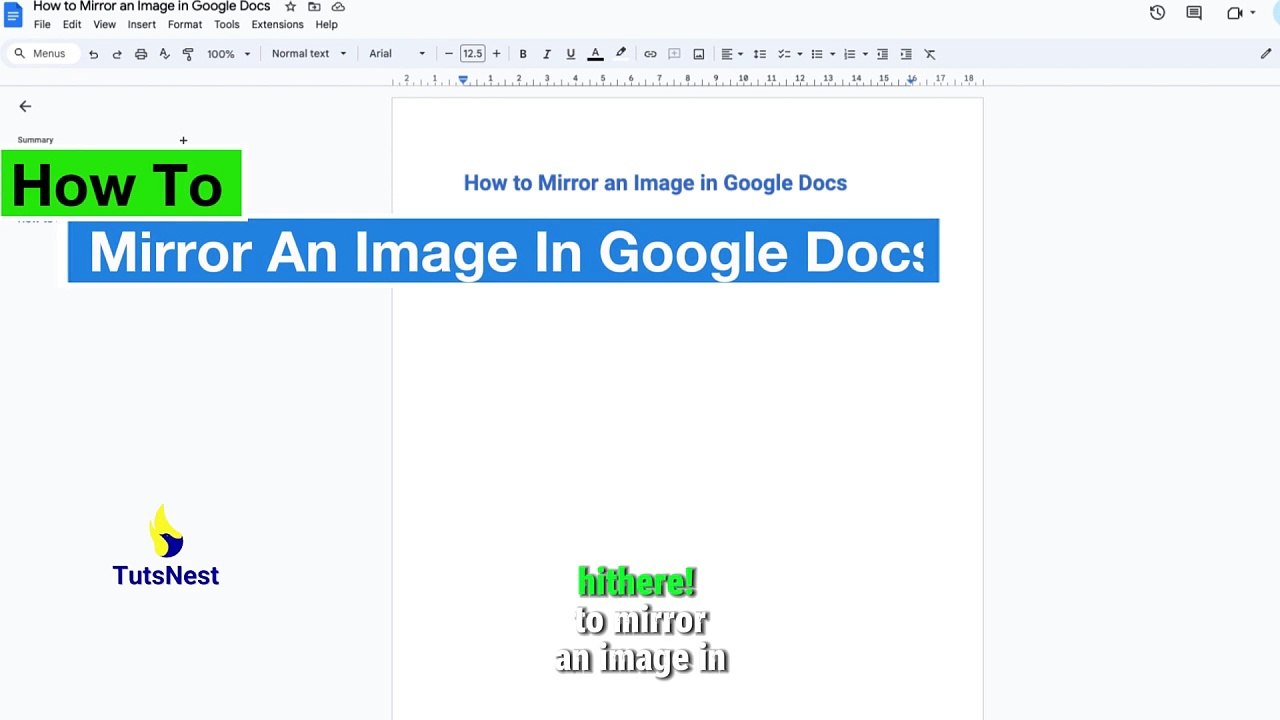This screenshot has height=720, width=1280.
Task: Open the File menu
Action: coord(42,25)
